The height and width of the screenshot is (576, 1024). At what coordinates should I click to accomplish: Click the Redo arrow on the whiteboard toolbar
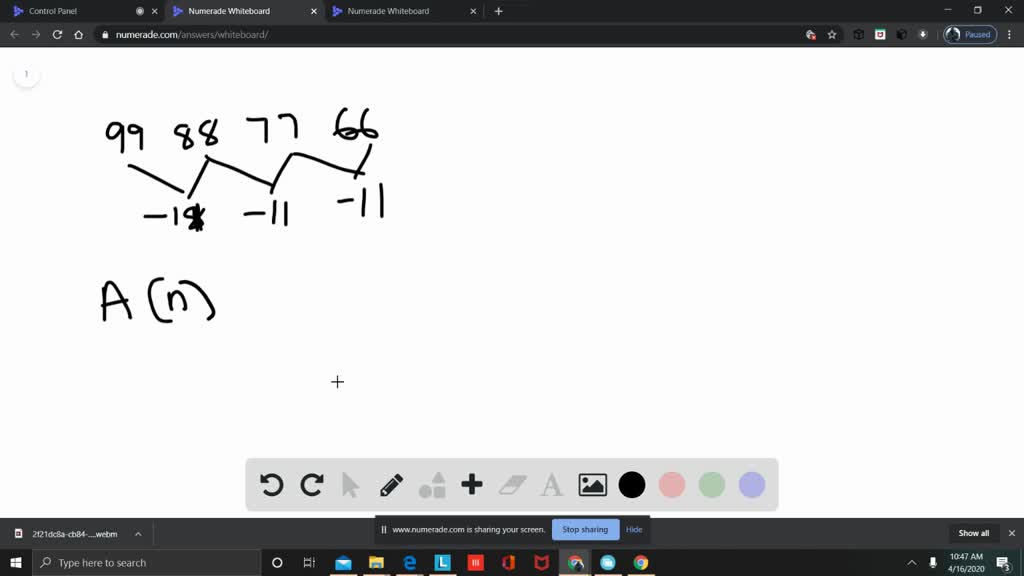point(311,485)
